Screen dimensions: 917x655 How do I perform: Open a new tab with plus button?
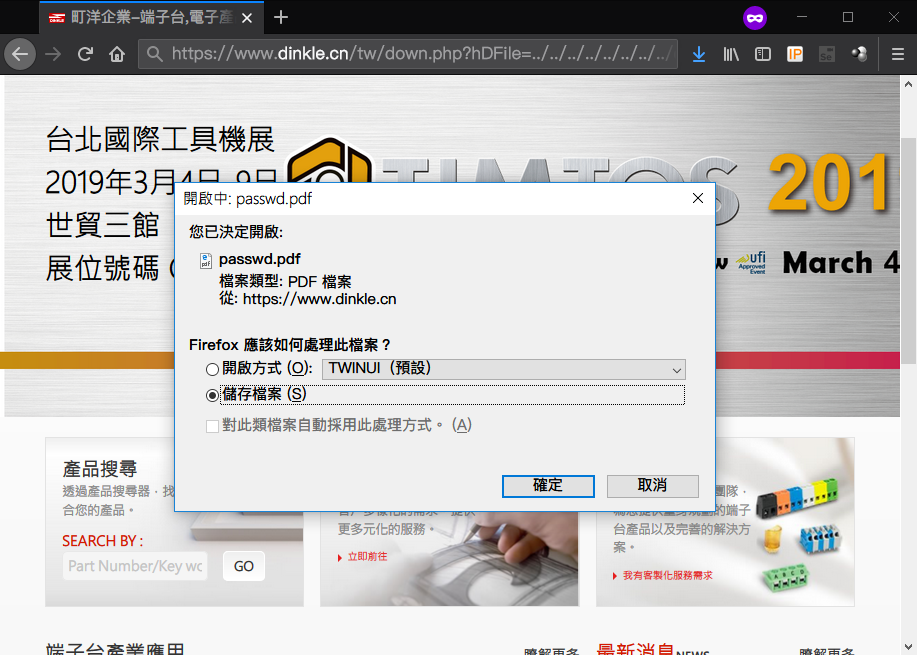(281, 18)
